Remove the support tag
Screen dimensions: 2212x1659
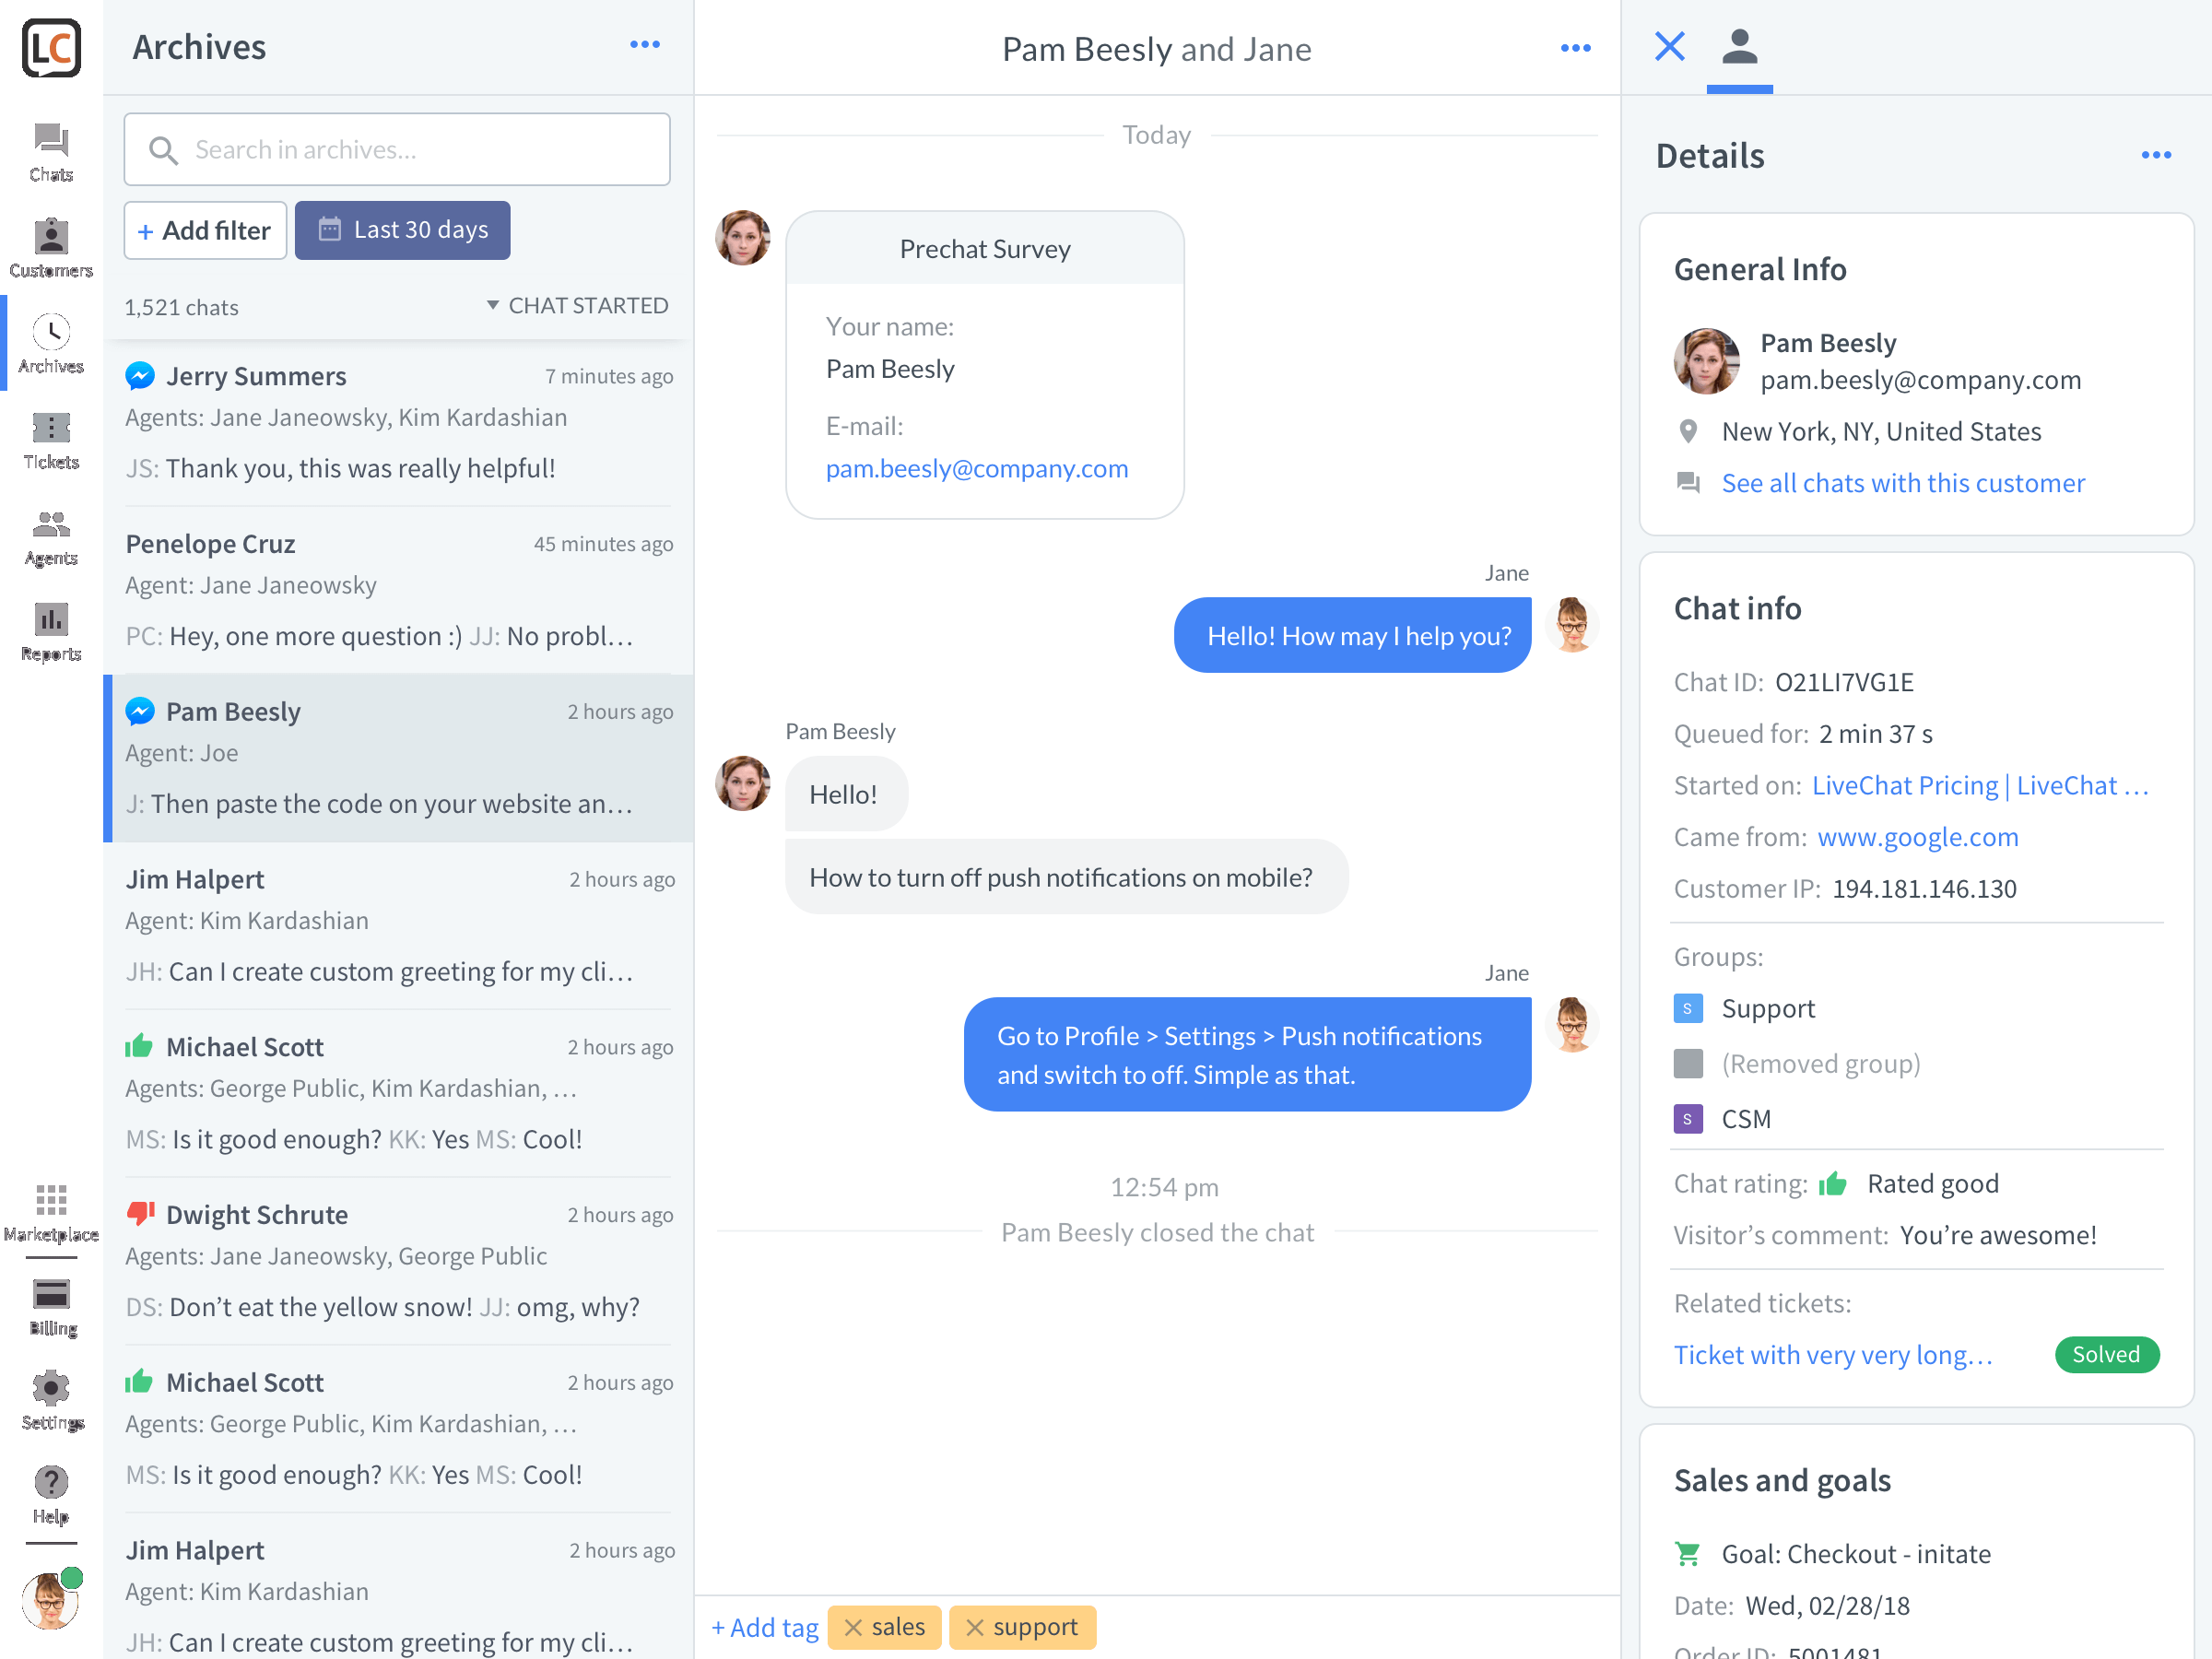coord(975,1627)
